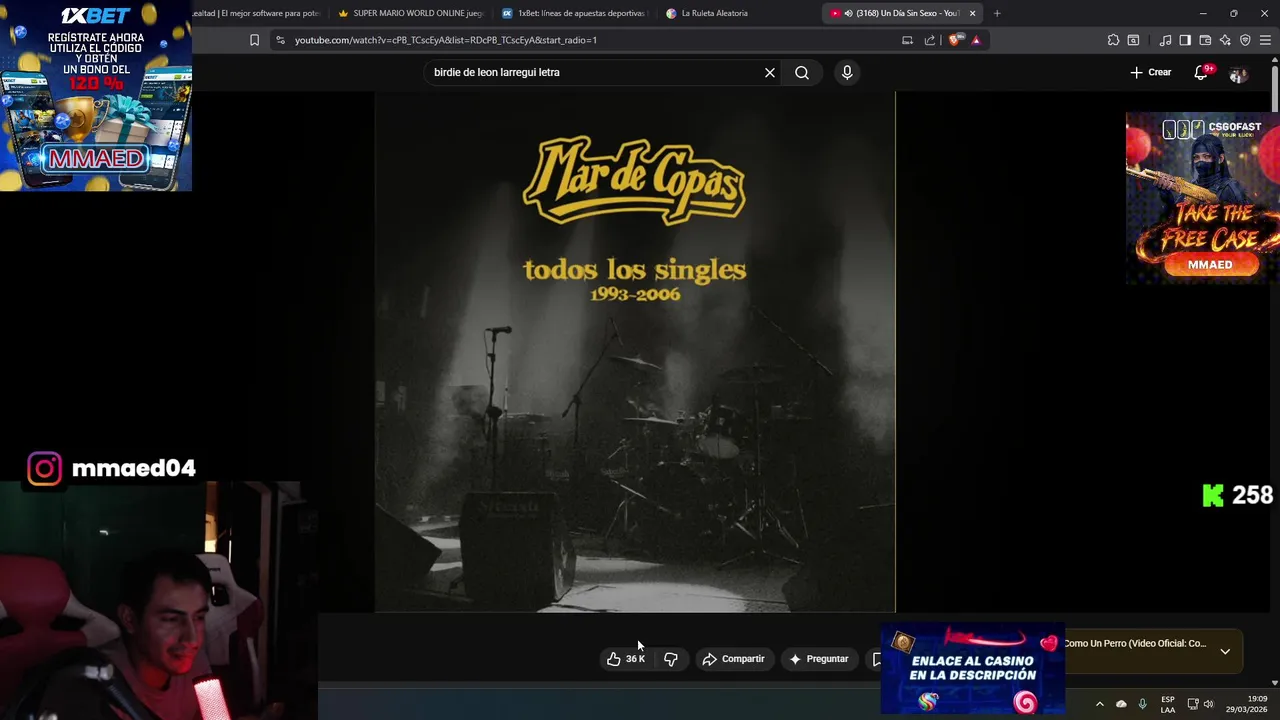
Task: Click the OneDrive cloud tray icon
Action: pyautogui.click(x=1121, y=704)
